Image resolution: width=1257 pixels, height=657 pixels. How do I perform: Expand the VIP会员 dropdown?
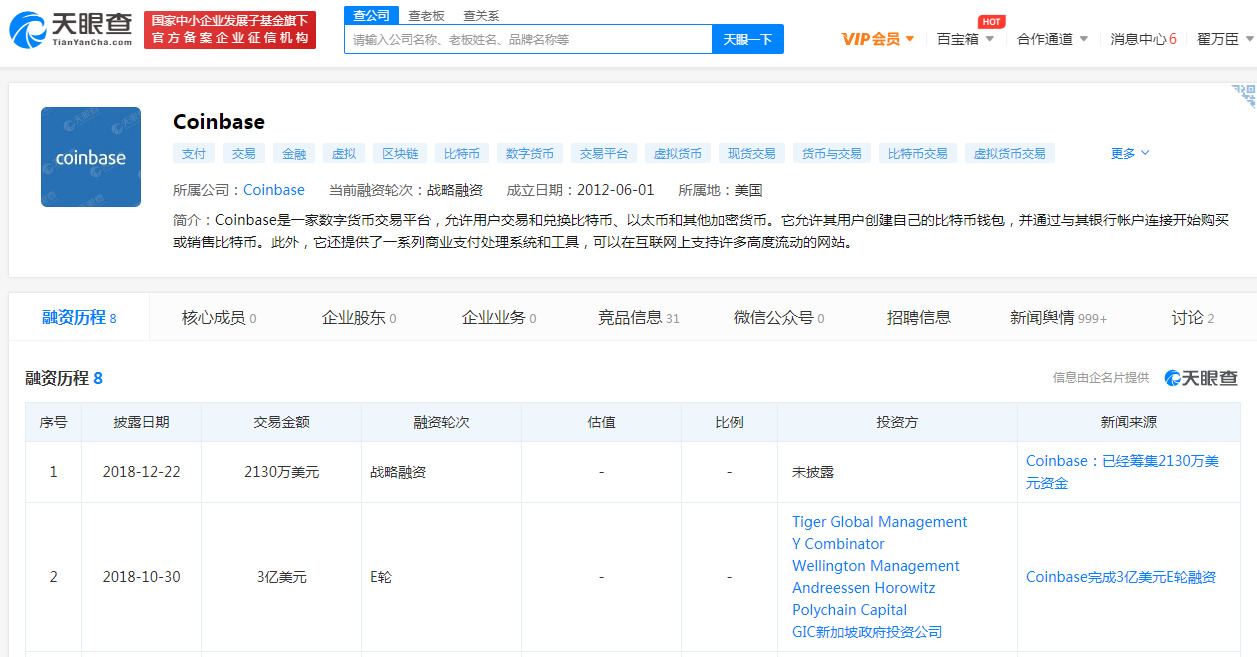pyautogui.click(x=878, y=39)
